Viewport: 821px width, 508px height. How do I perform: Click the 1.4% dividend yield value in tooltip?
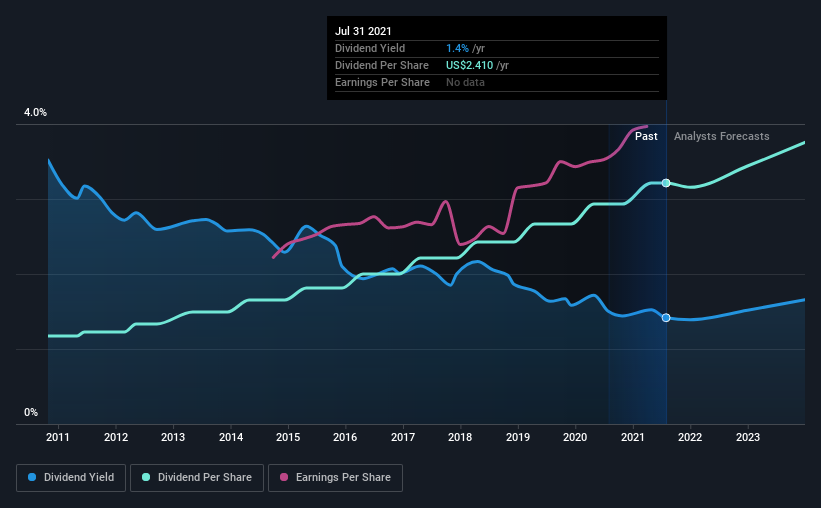457,48
